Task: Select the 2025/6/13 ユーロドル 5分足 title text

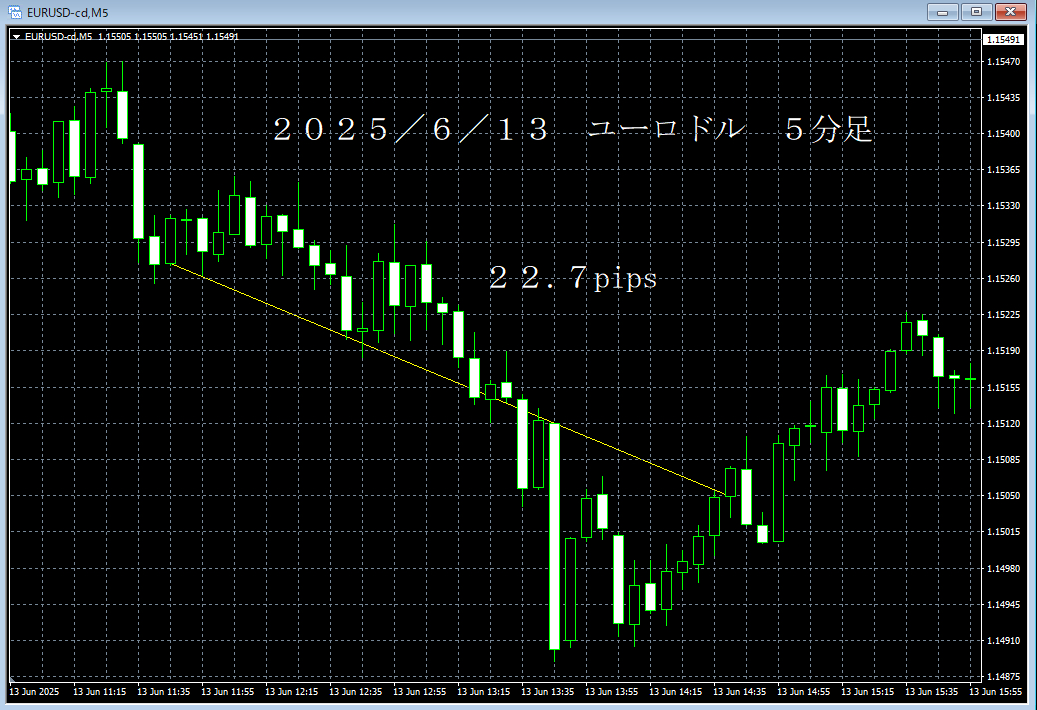Action: (573, 129)
